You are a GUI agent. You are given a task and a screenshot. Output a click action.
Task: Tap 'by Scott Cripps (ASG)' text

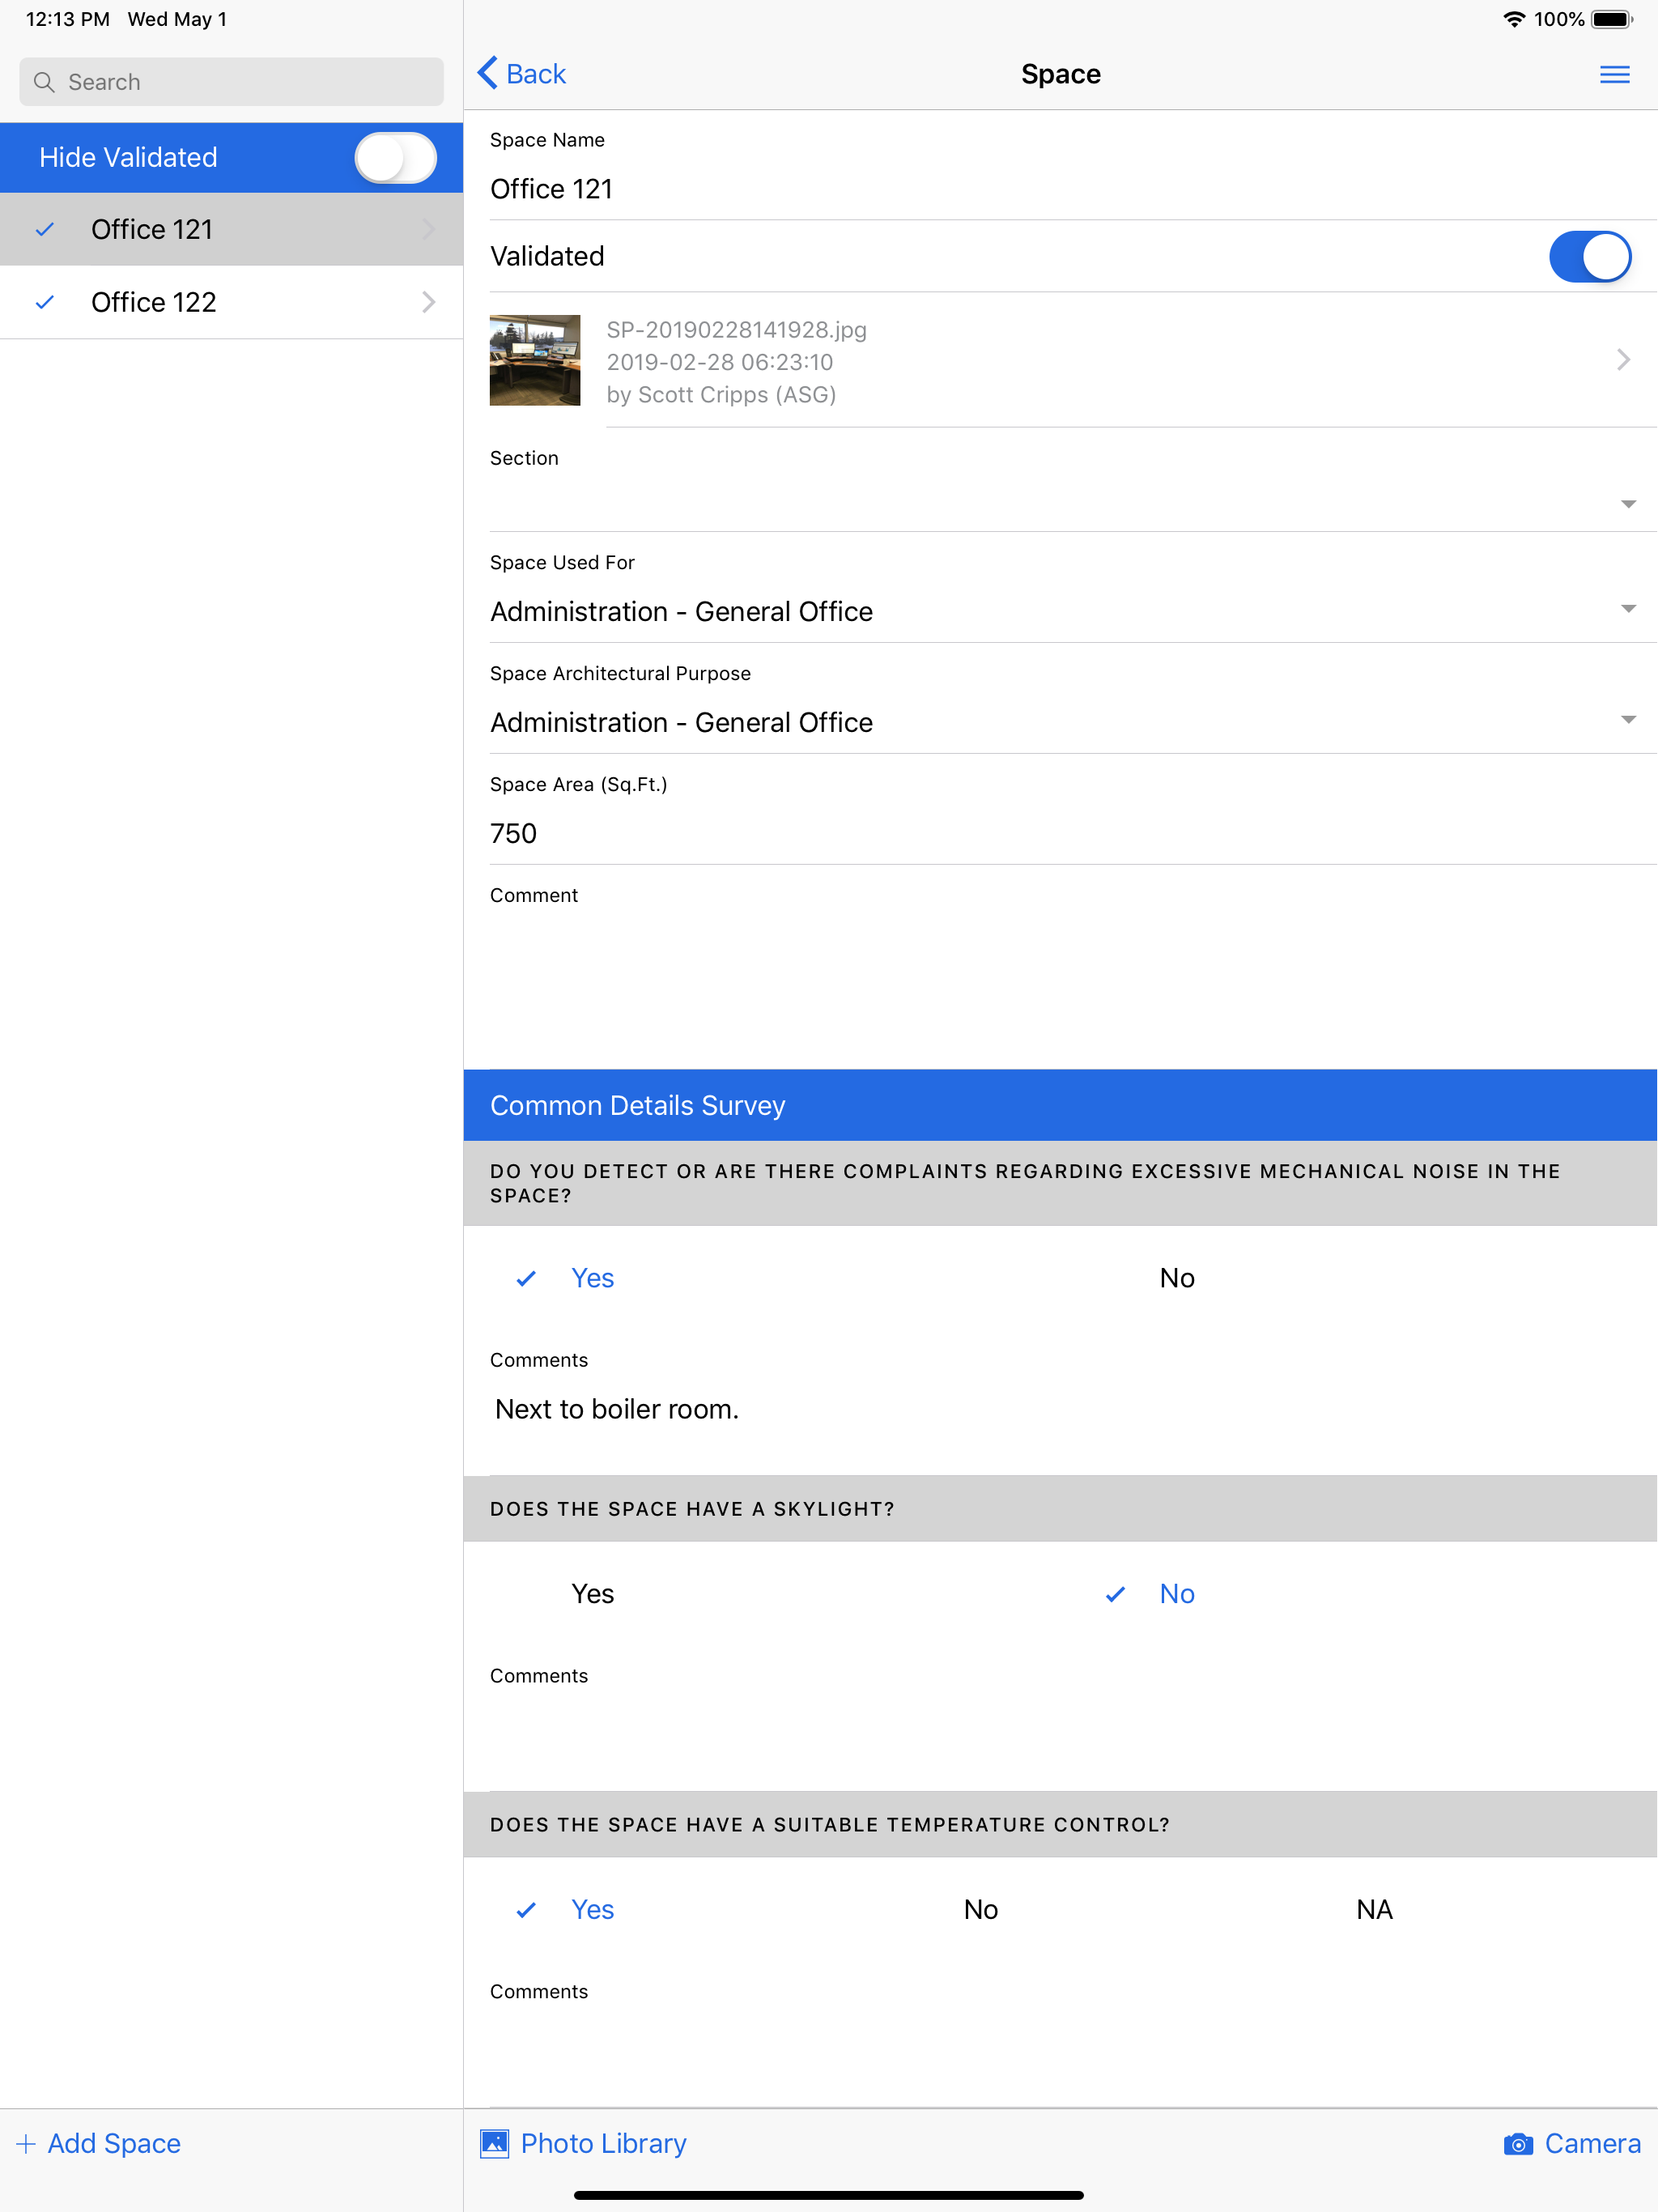point(721,395)
